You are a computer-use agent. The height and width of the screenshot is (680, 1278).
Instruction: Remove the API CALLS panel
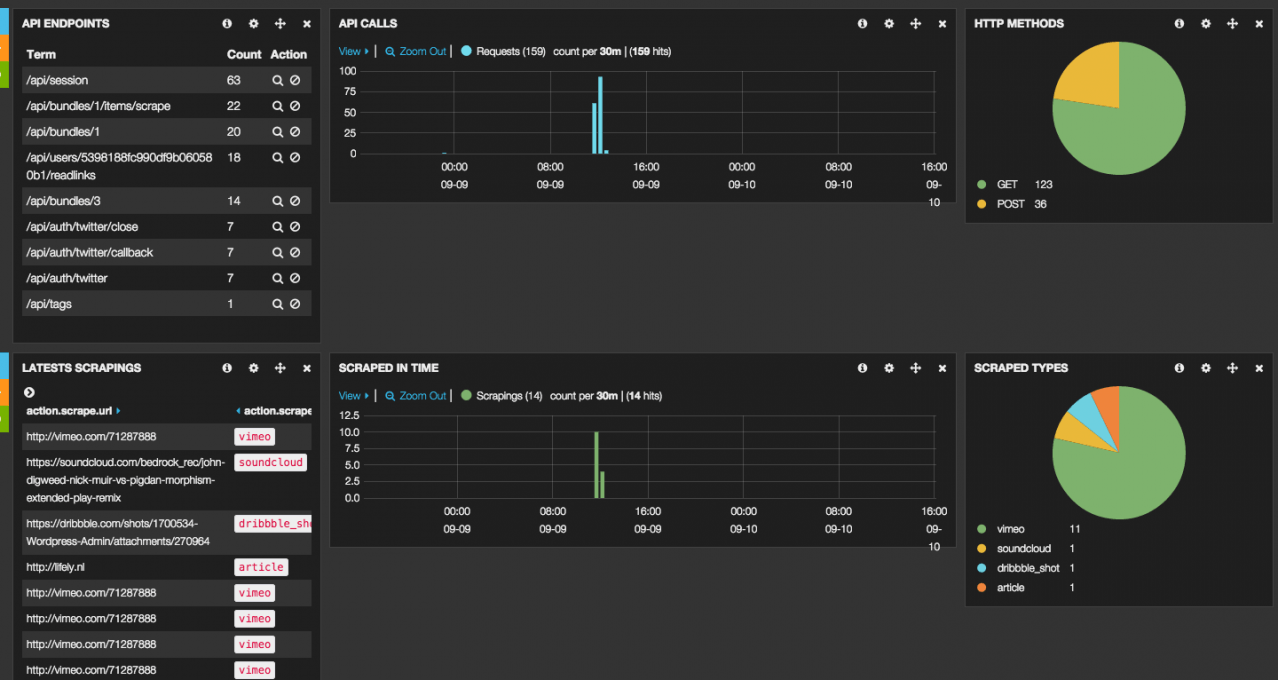942,23
